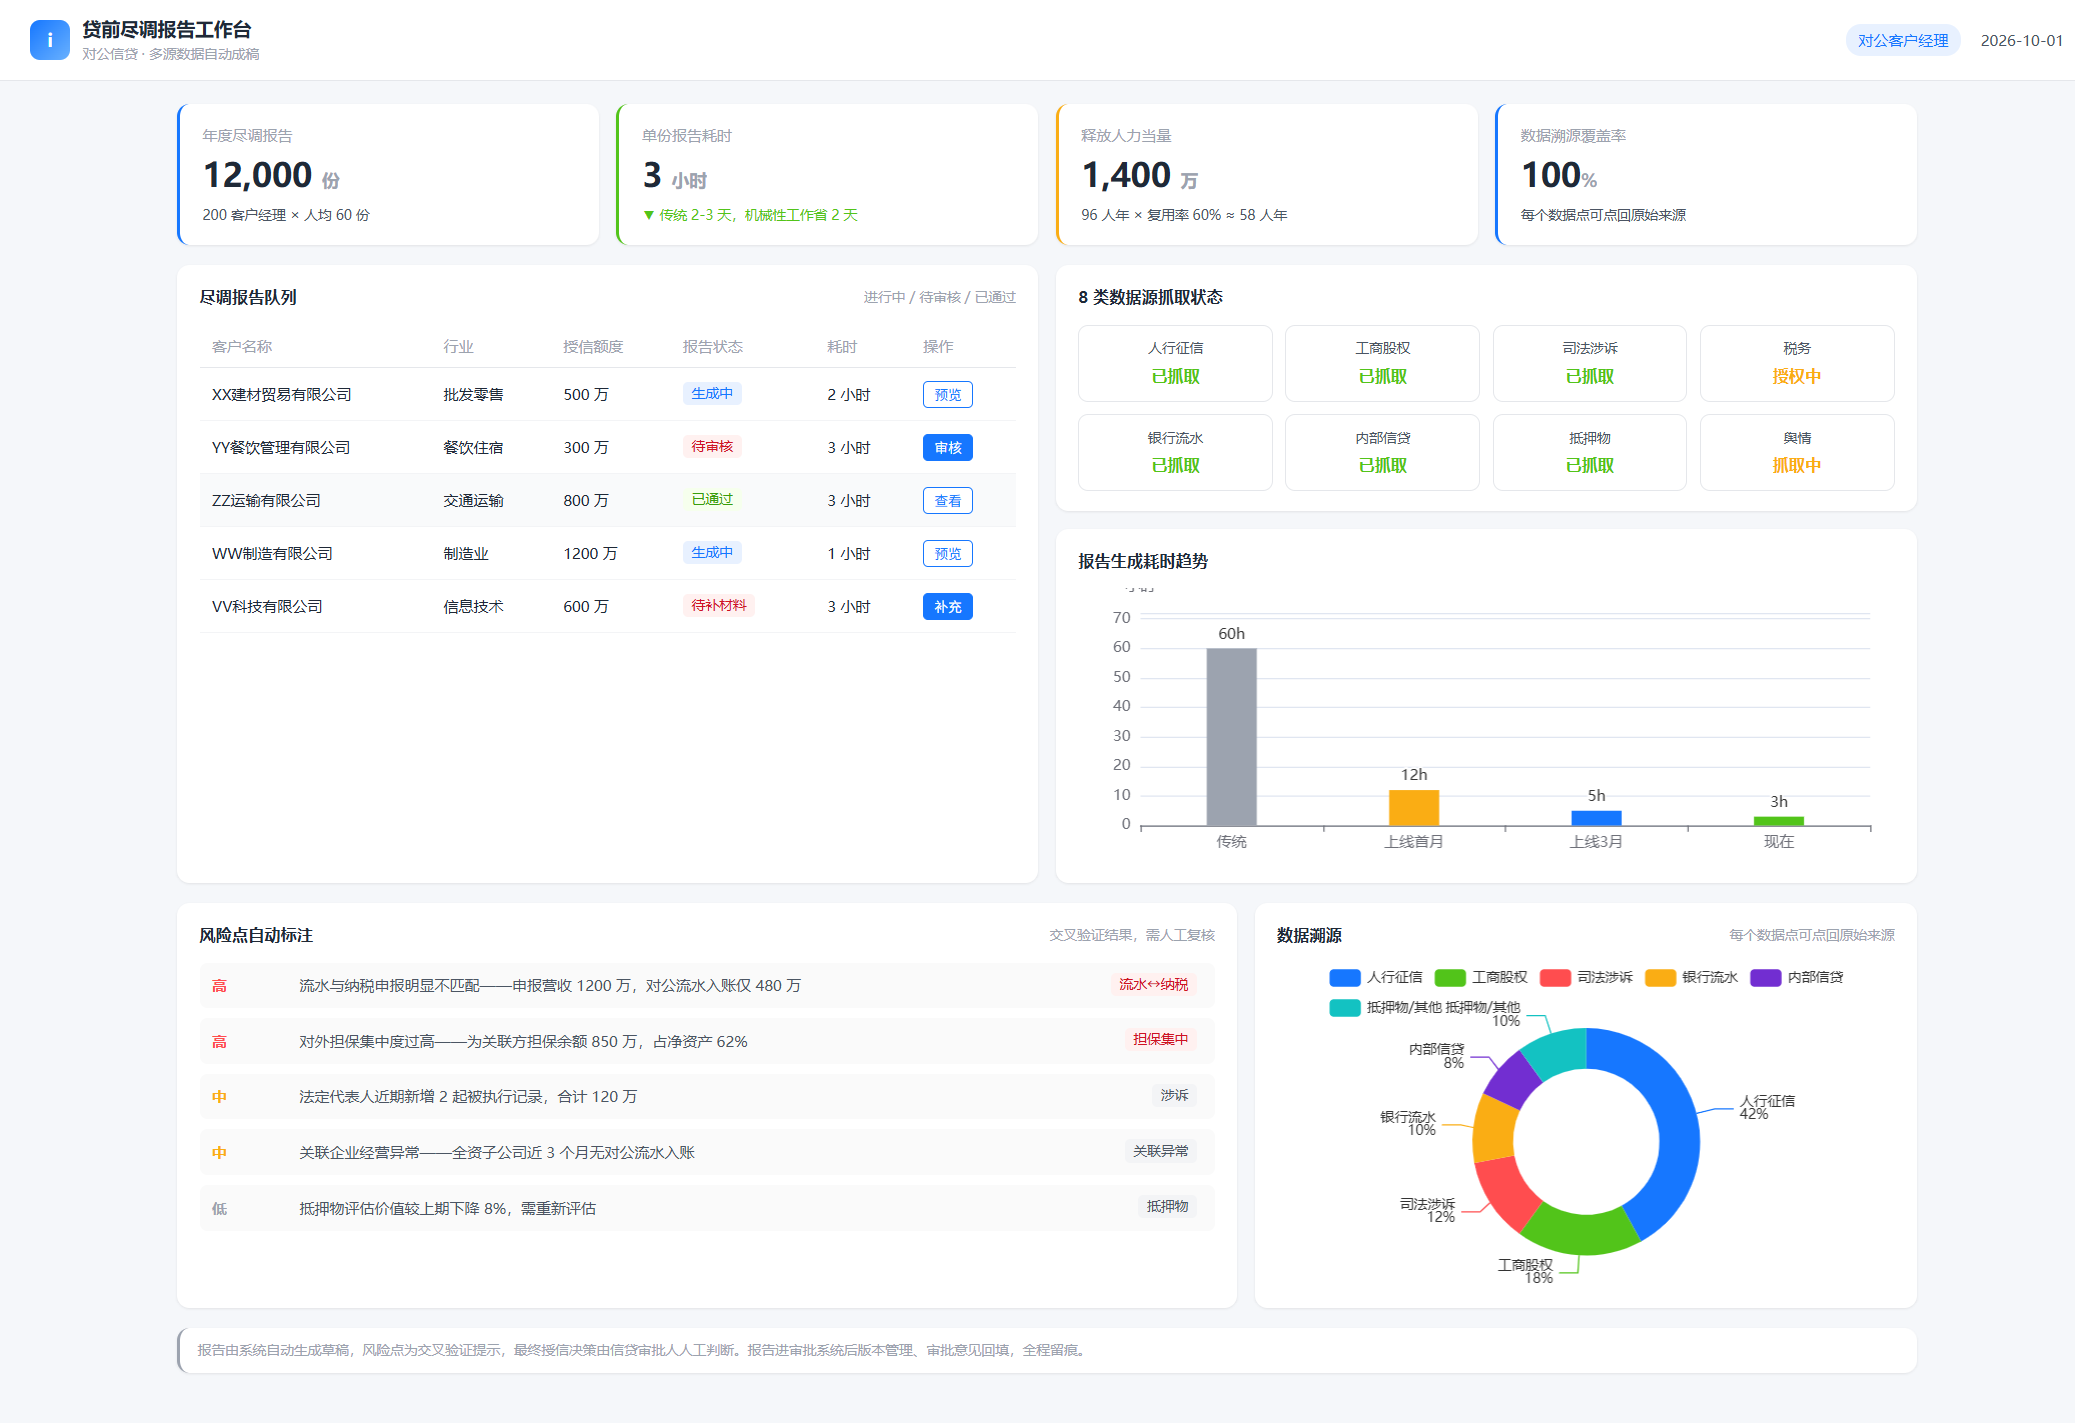The height and width of the screenshot is (1423, 2075).
Task: Click the 生成中 status of XX建材贸易有限公司
Action: [712, 394]
